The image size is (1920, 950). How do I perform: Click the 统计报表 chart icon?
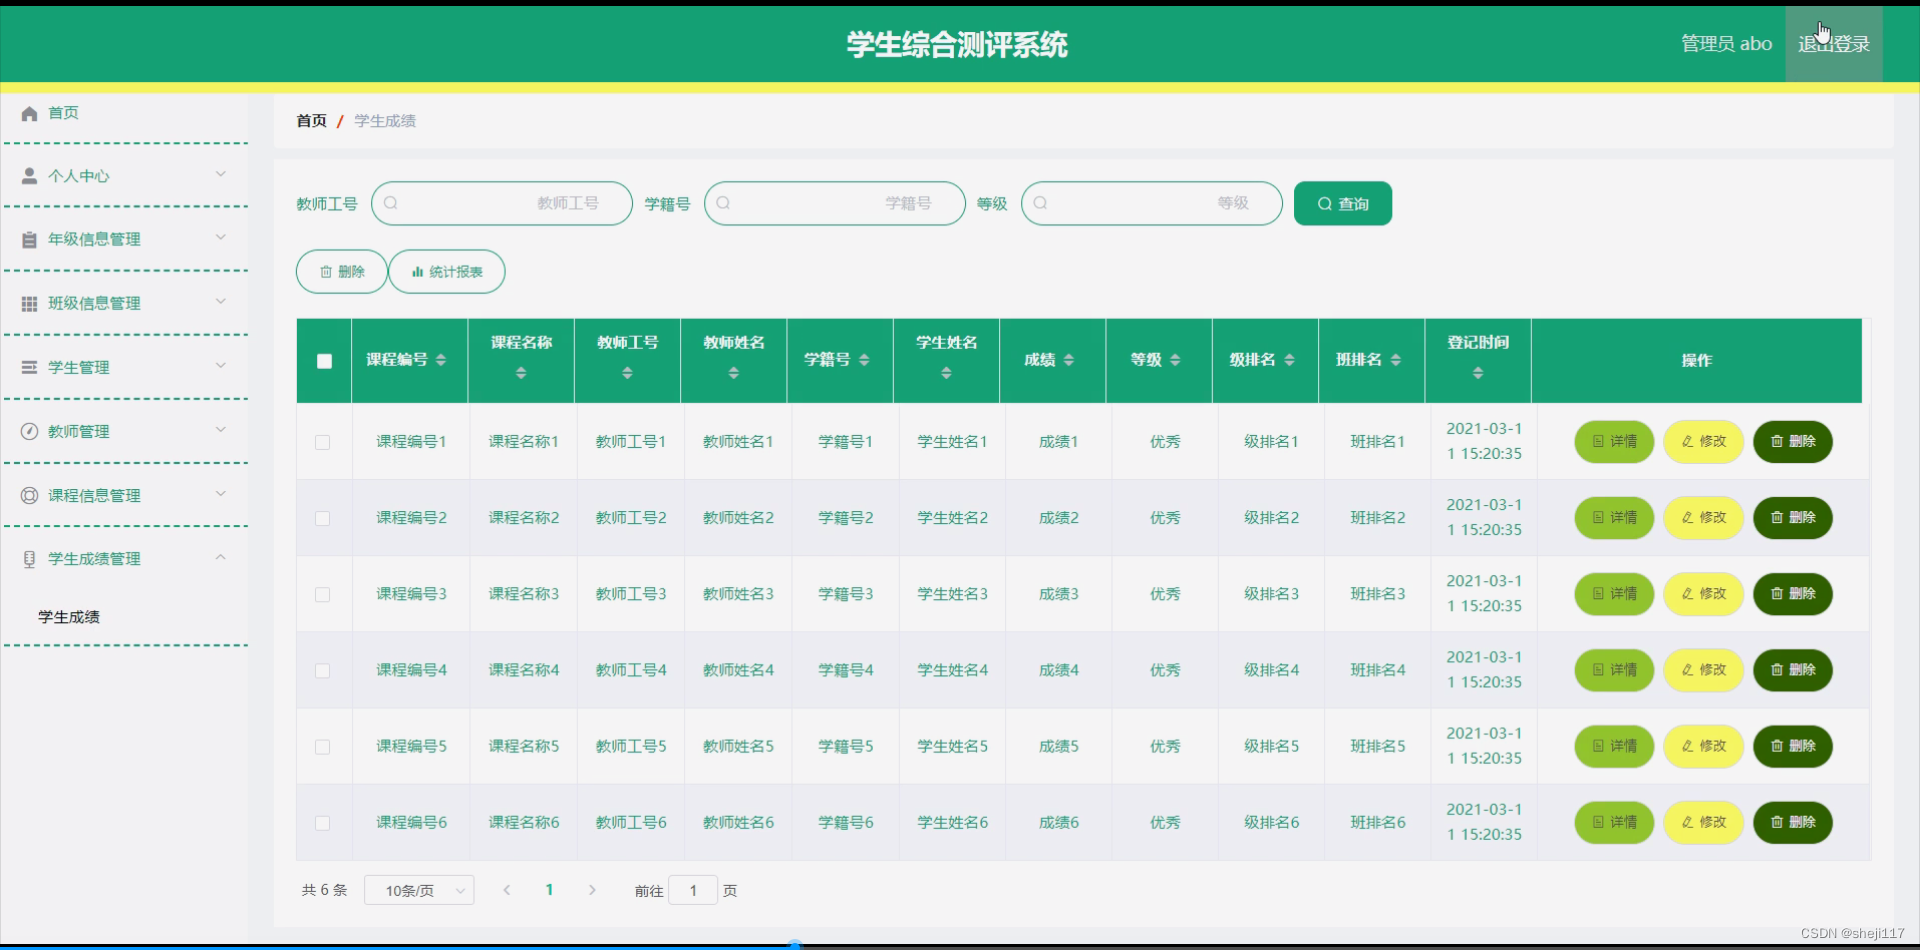416,271
